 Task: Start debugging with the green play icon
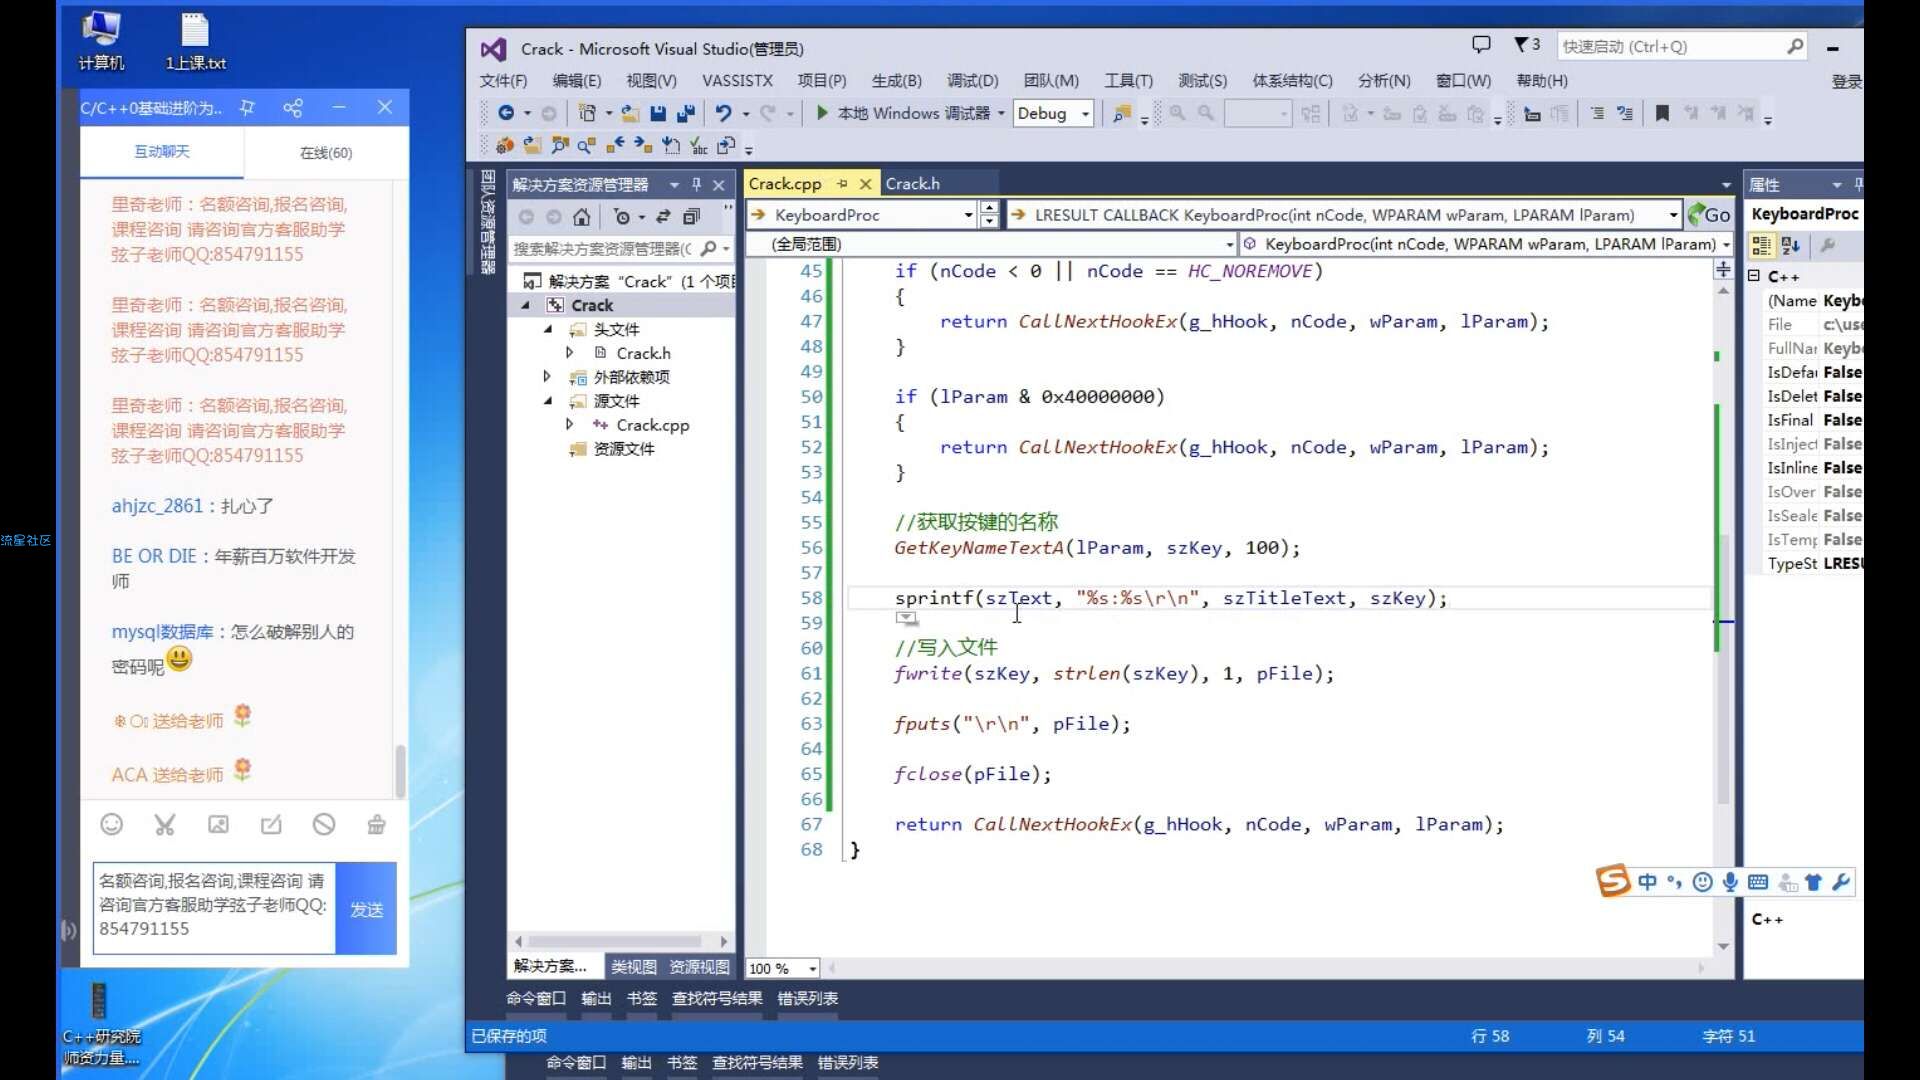821,113
